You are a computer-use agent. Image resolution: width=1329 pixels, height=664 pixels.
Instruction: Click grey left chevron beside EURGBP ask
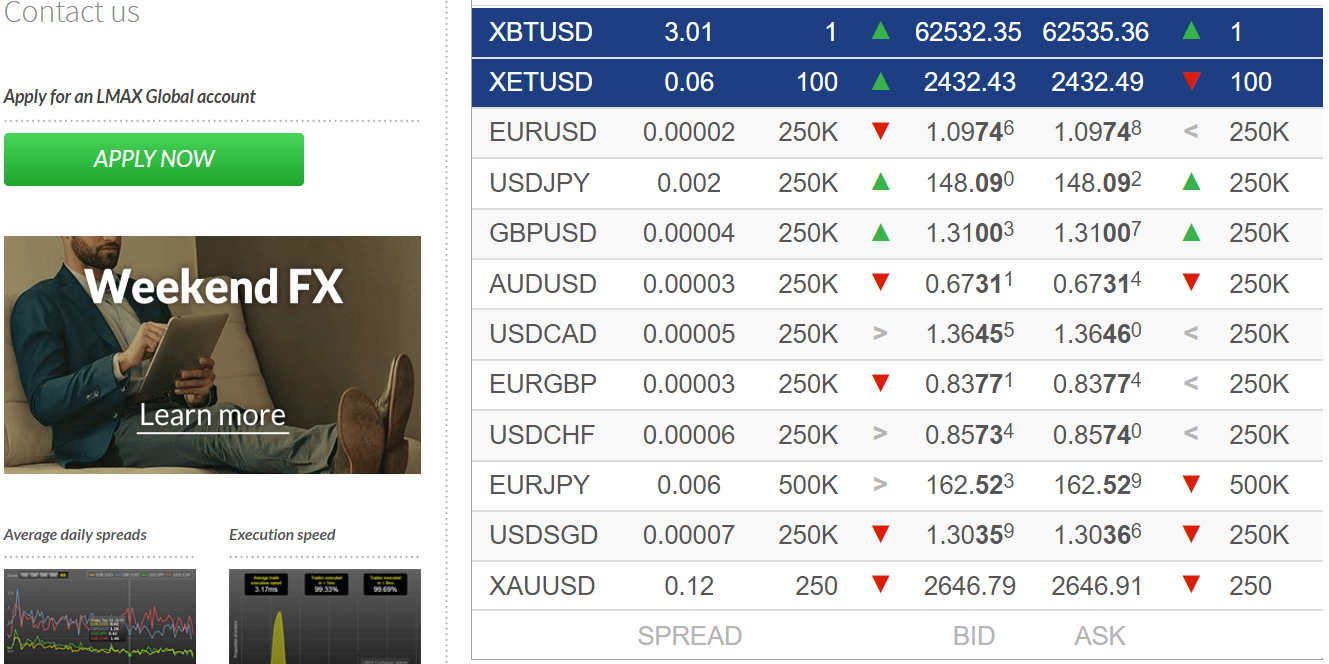[1191, 384]
